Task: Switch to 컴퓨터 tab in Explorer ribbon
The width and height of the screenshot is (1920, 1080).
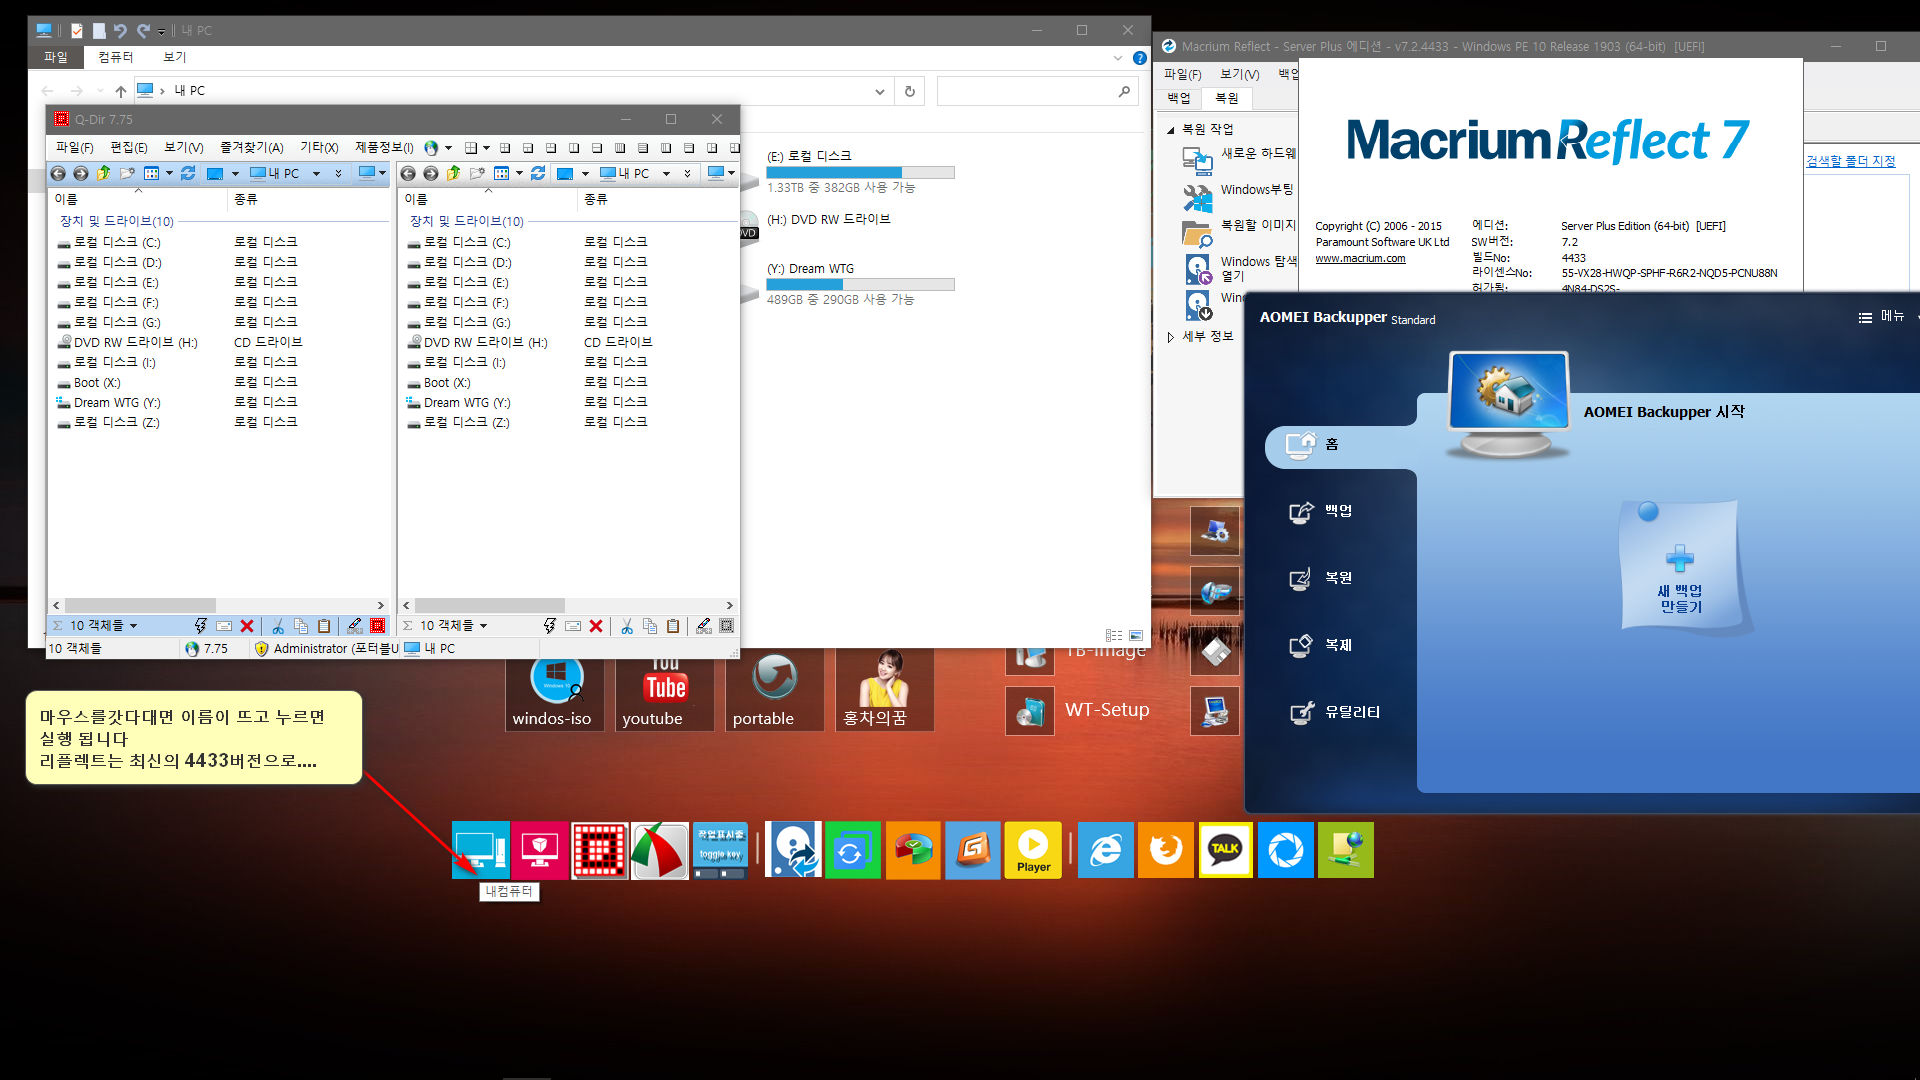Action: pos(116,57)
